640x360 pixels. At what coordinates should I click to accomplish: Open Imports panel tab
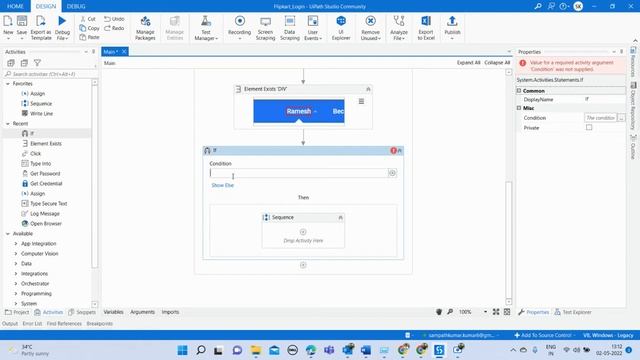pos(170,312)
